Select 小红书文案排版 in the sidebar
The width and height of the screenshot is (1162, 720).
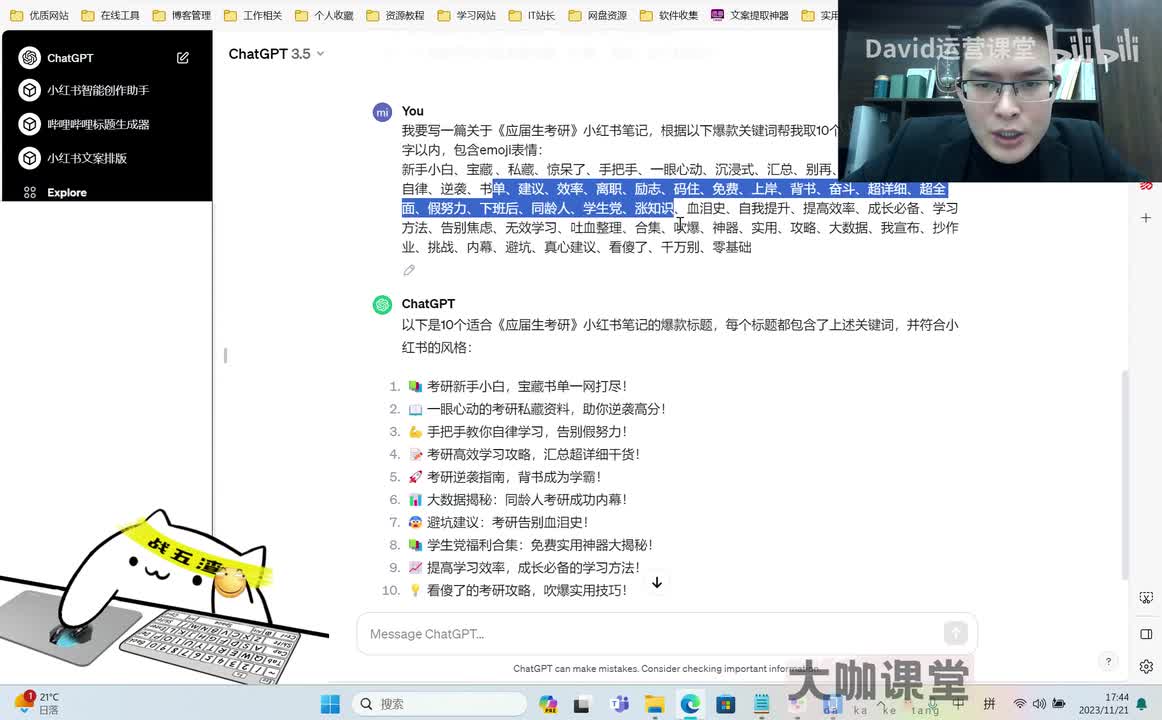coord(86,158)
